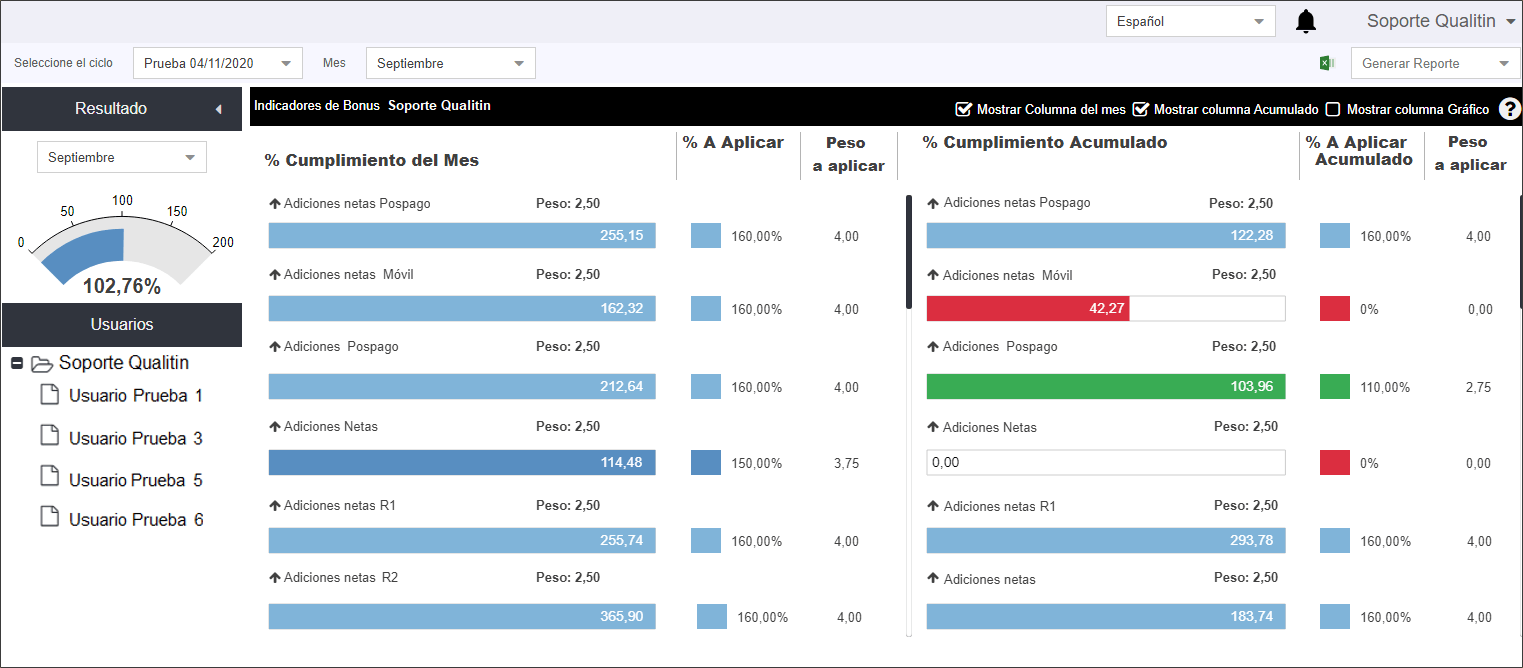Click the Soporte Qualitin folder icon

click(41, 363)
